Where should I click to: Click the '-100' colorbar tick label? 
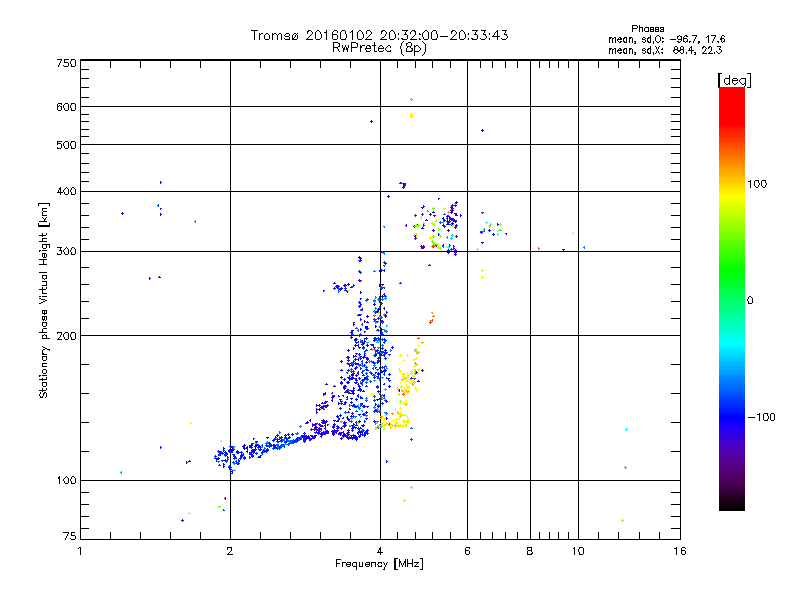tap(761, 417)
